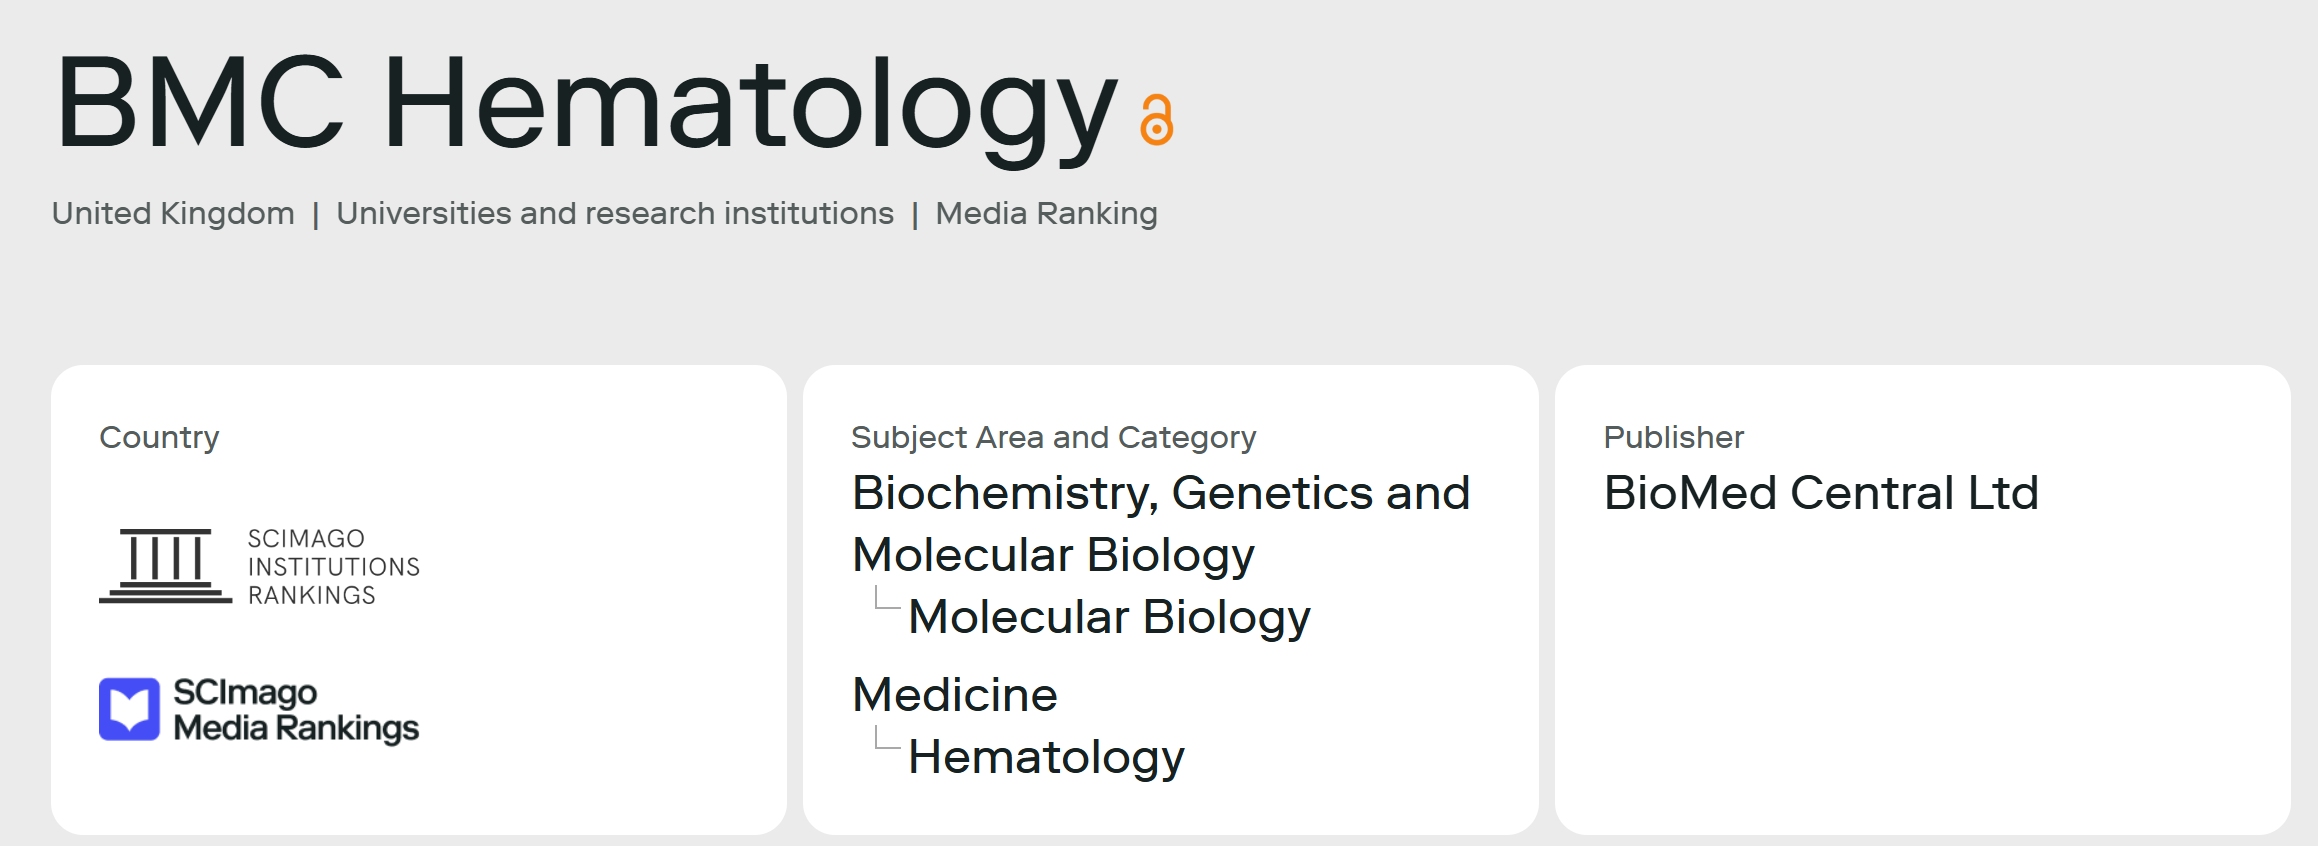Select Biochemistry, Genetics and Molecular Biology area
The height and width of the screenshot is (846, 2318).
click(x=1160, y=523)
